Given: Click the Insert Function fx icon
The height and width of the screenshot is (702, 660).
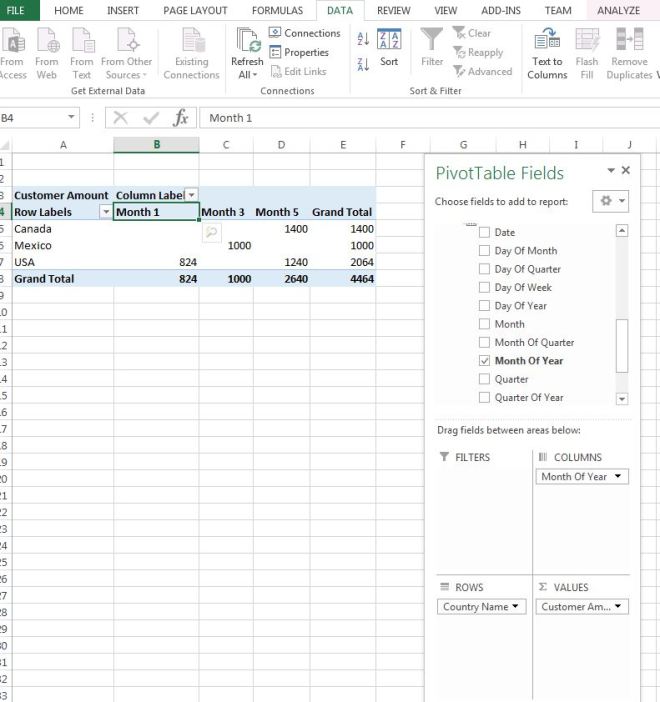Looking at the screenshot, I should (180, 118).
